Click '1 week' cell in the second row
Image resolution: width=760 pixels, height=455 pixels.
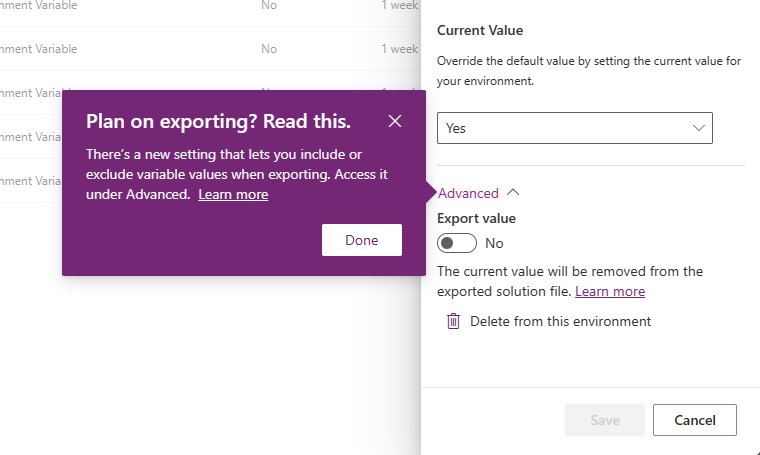399,49
